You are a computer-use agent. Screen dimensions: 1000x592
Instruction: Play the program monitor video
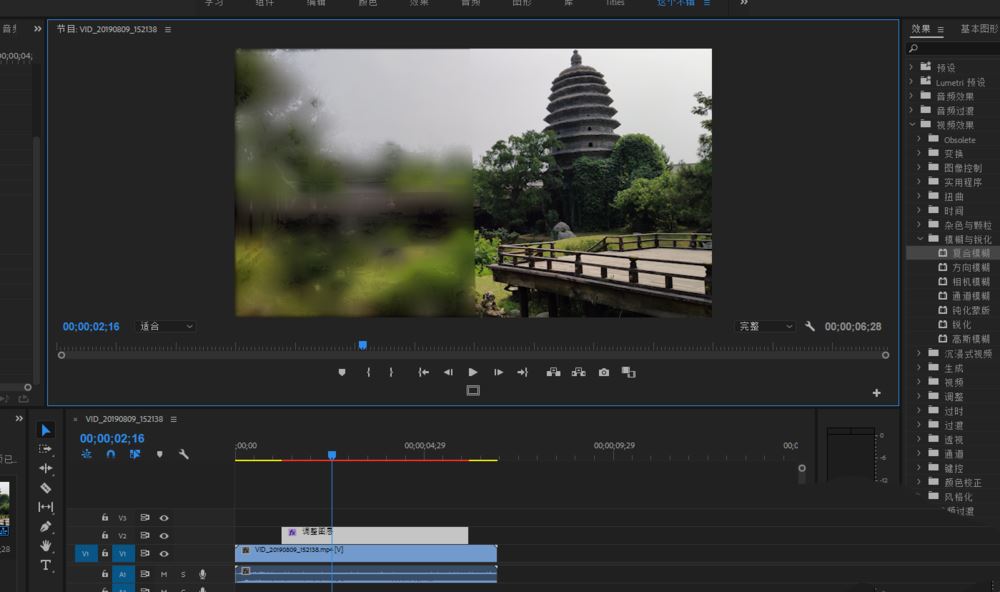473,373
